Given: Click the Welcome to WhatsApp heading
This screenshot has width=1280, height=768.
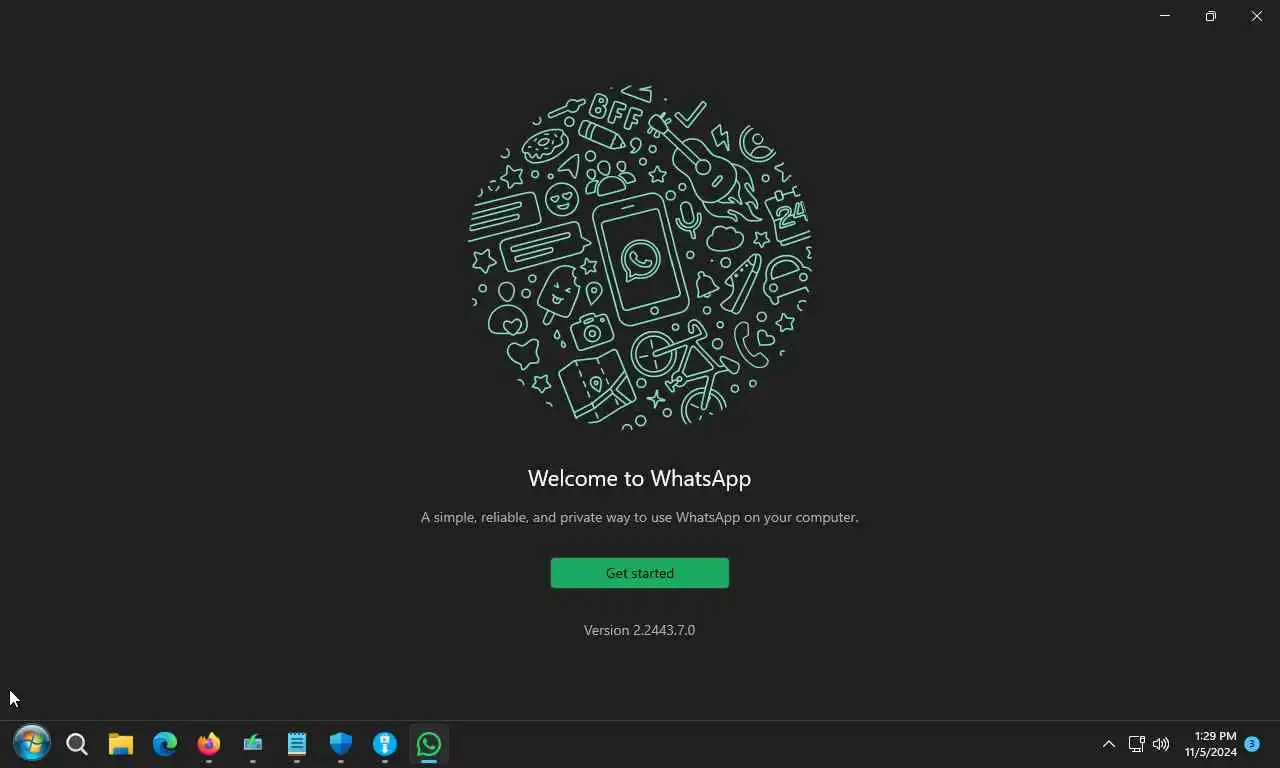Looking at the screenshot, I should click(639, 478).
